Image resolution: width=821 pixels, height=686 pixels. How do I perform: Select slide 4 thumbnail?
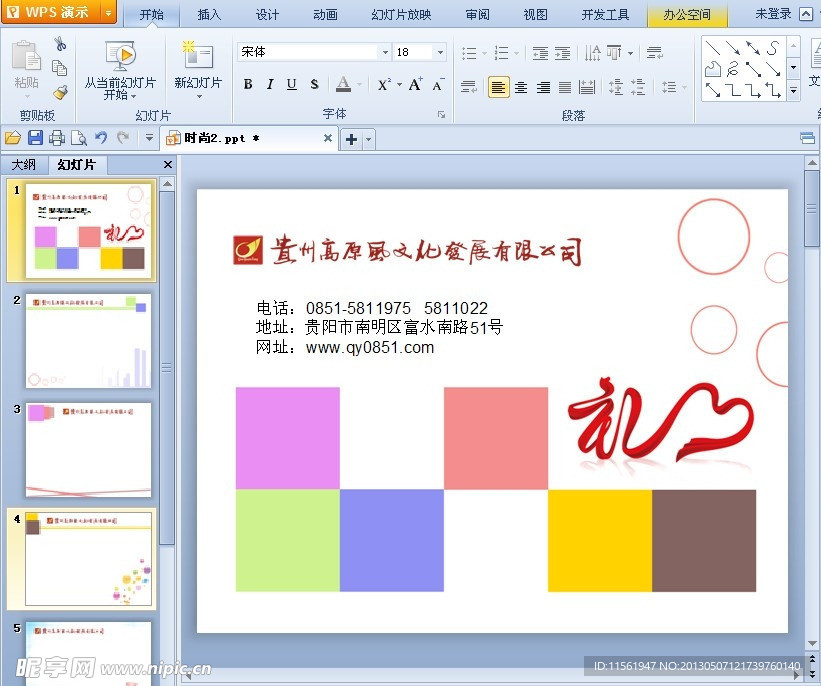point(88,559)
